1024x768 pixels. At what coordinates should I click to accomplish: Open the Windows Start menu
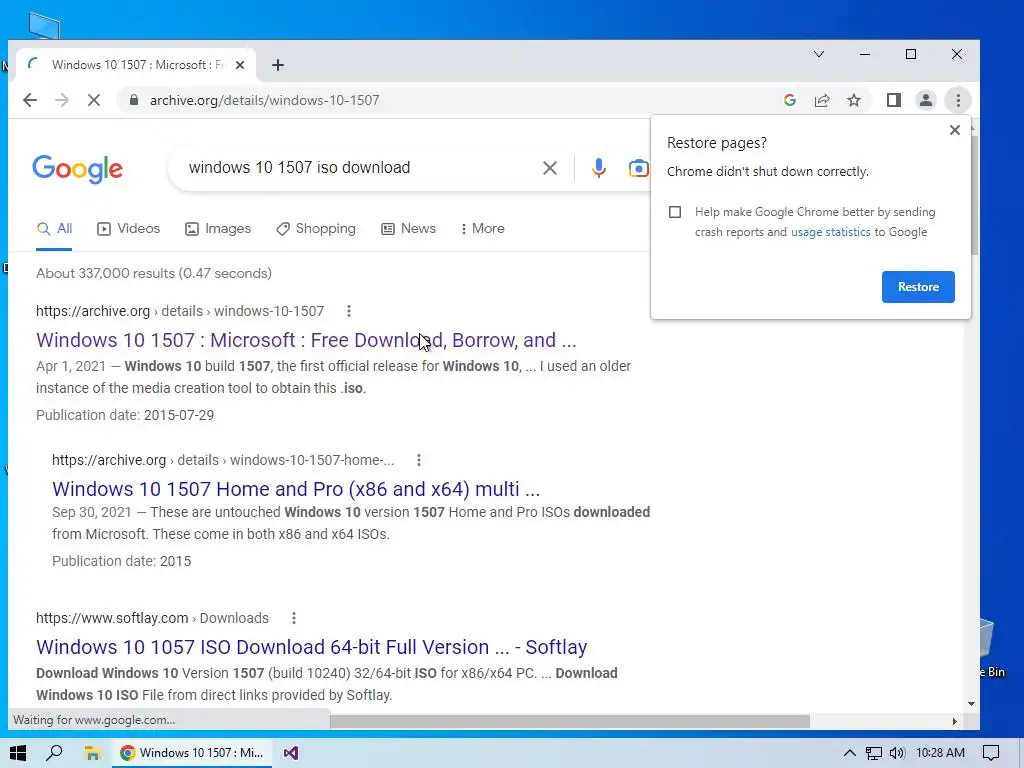point(18,753)
